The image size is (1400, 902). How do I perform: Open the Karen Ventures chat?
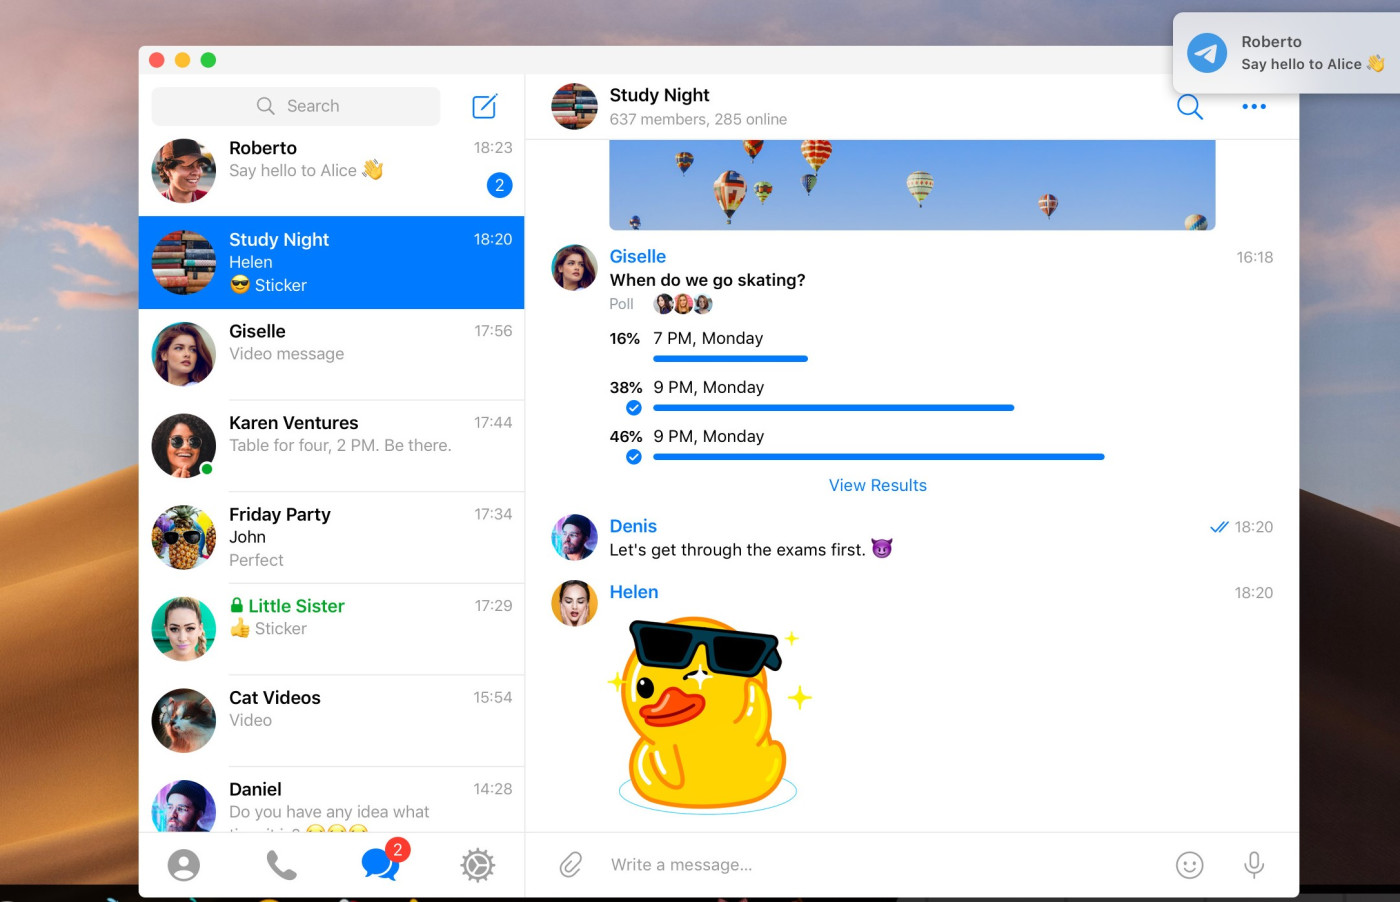[x=331, y=446]
